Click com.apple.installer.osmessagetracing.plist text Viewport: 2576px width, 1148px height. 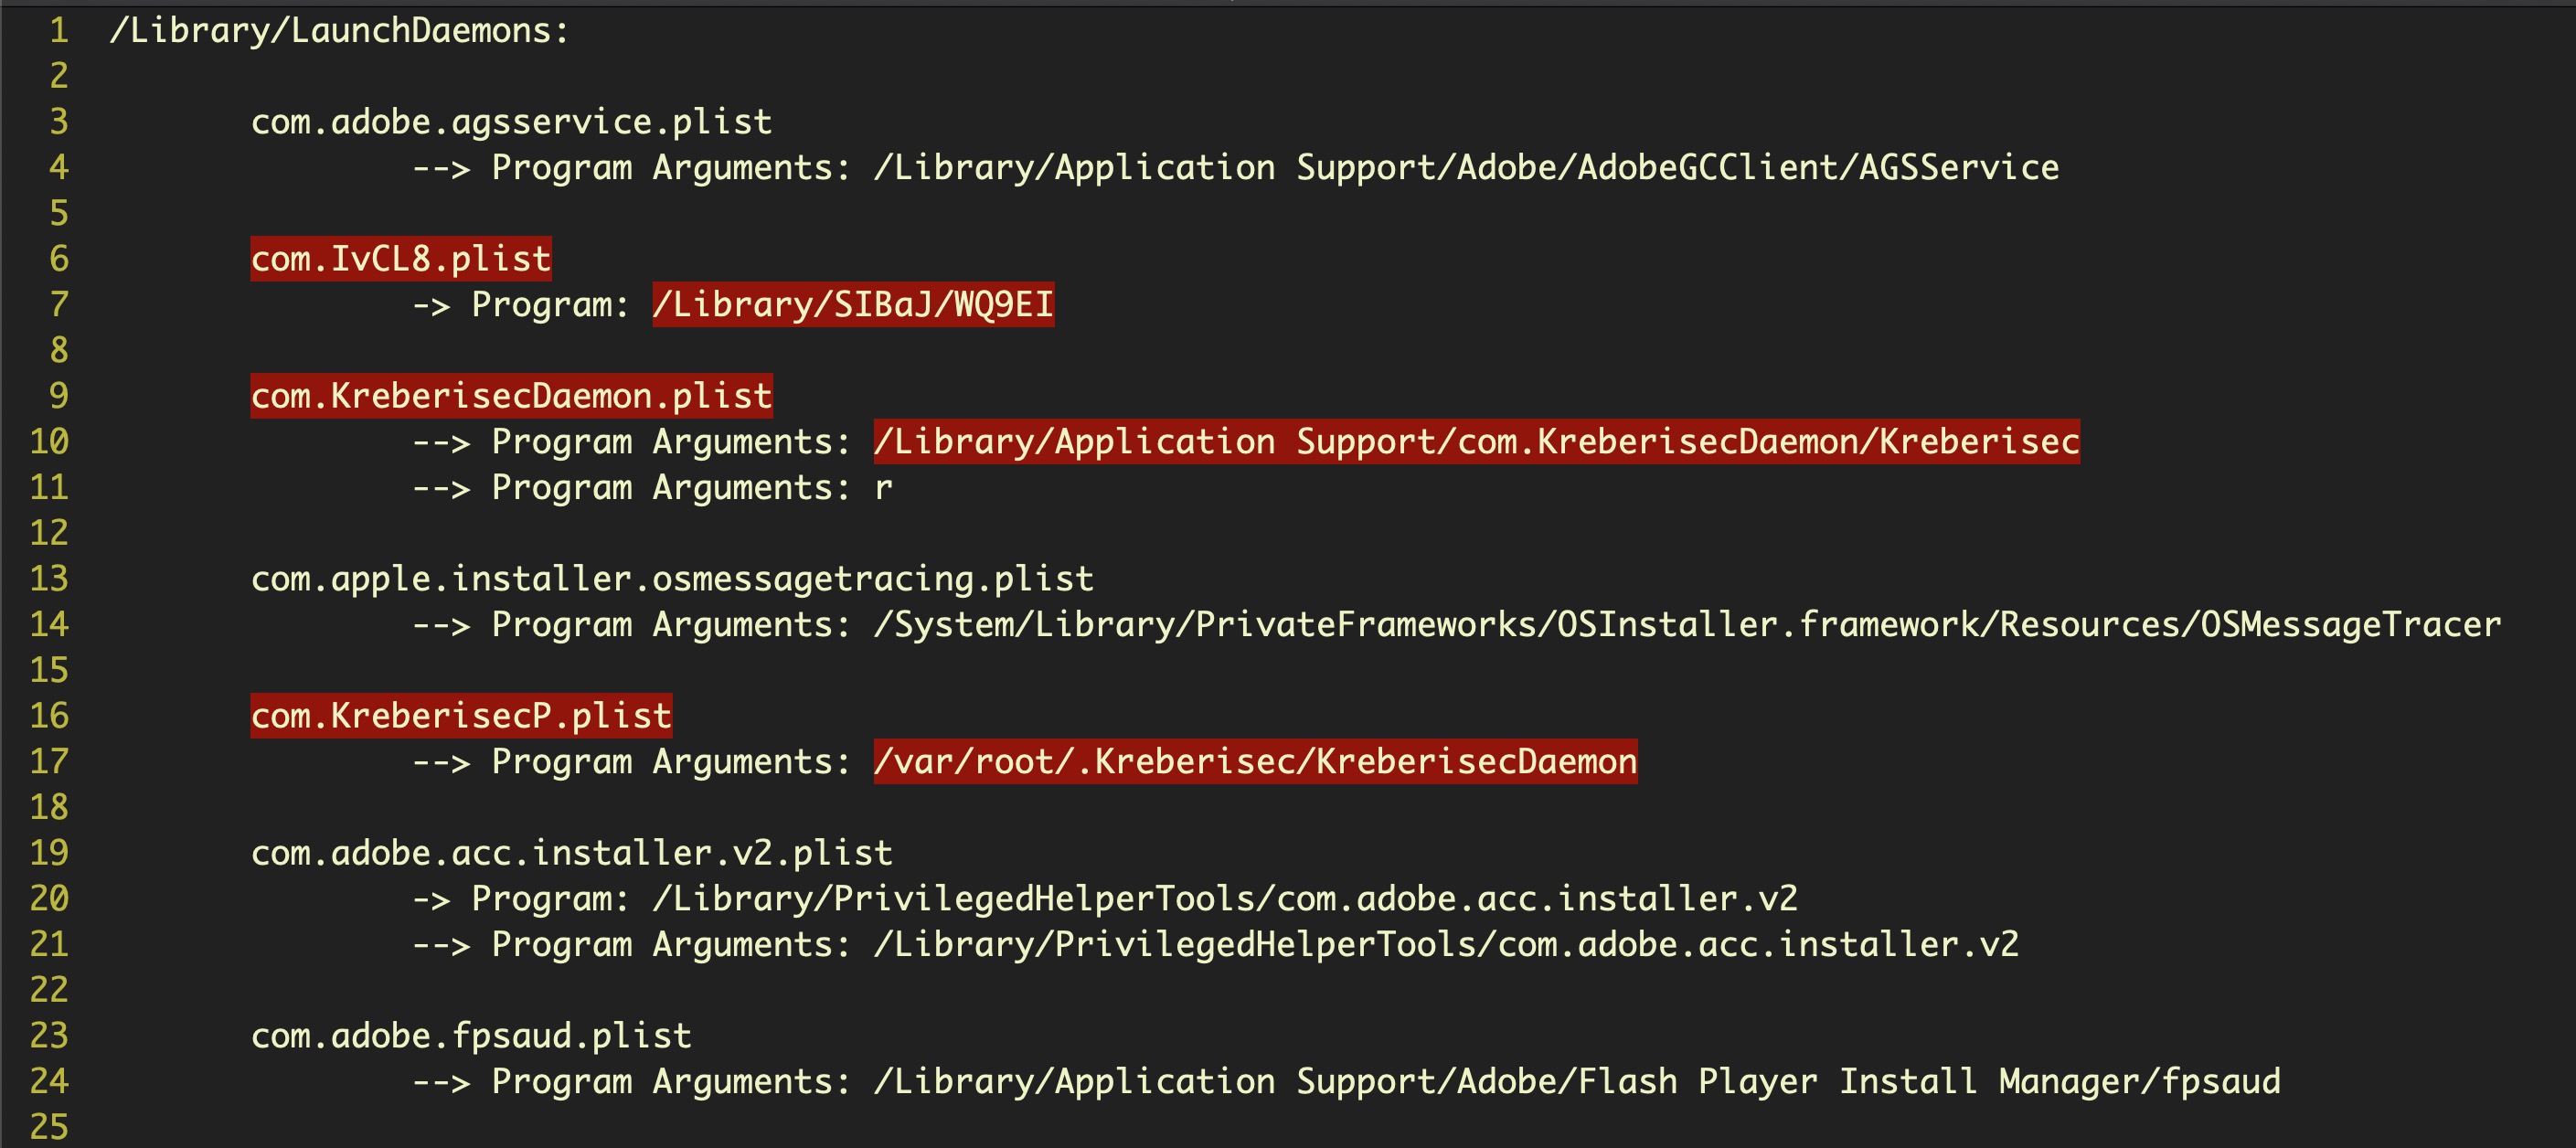point(672,579)
